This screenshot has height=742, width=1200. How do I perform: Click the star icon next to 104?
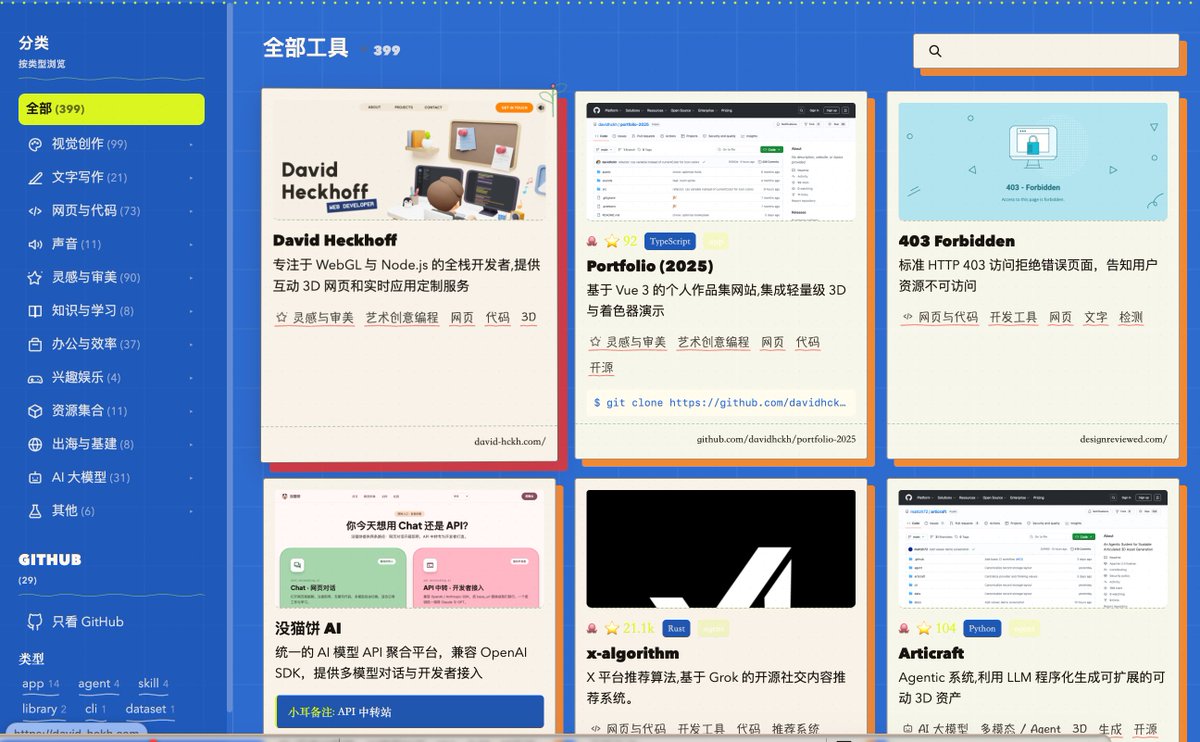[x=924, y=628]
